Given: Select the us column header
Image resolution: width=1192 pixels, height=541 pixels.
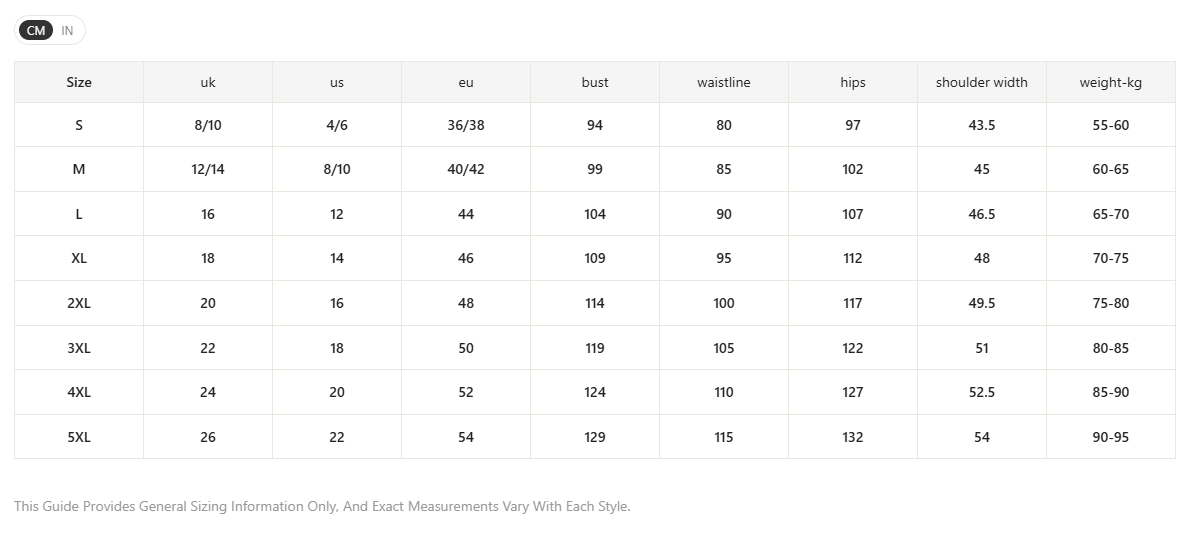Looking at the screenshot, I should point(337,82).
